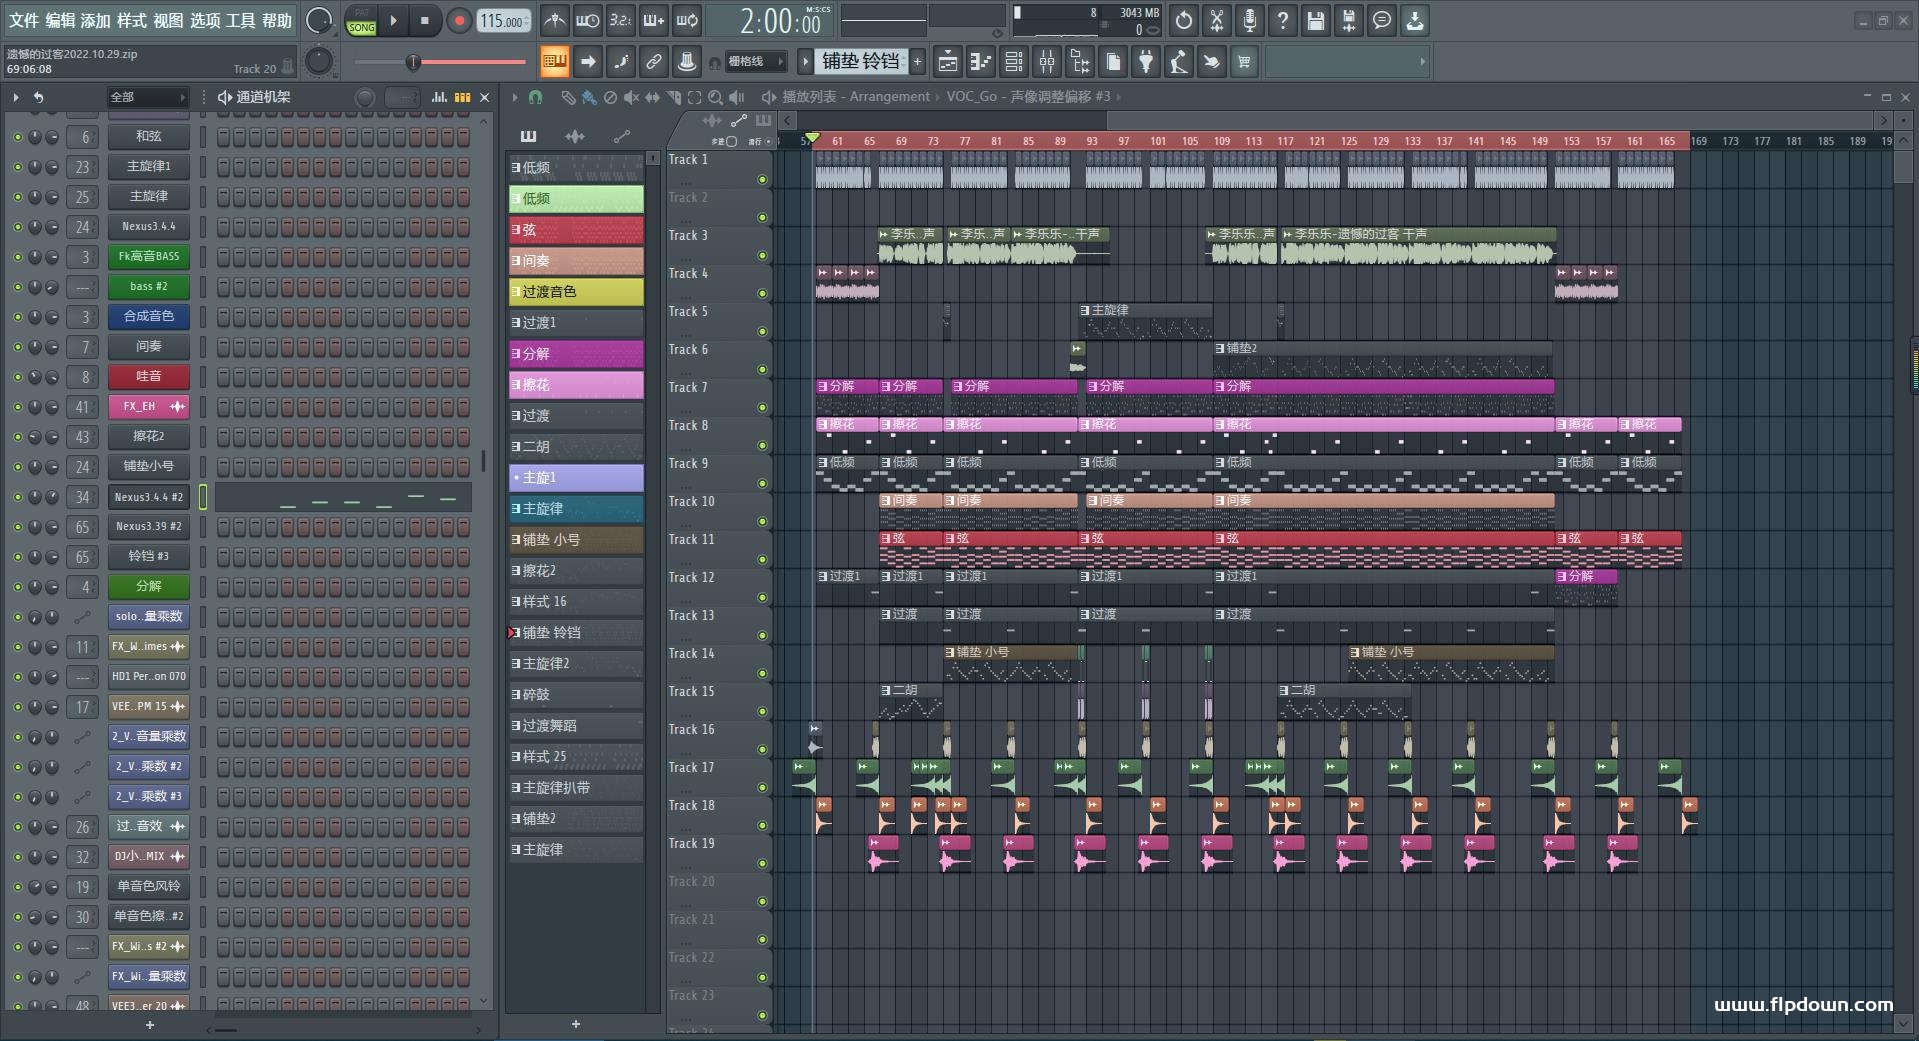The width and height of the screenshot is (1919, 1041).
Task: Open help with the question mark icon
Action: [x=1283, y=20]
